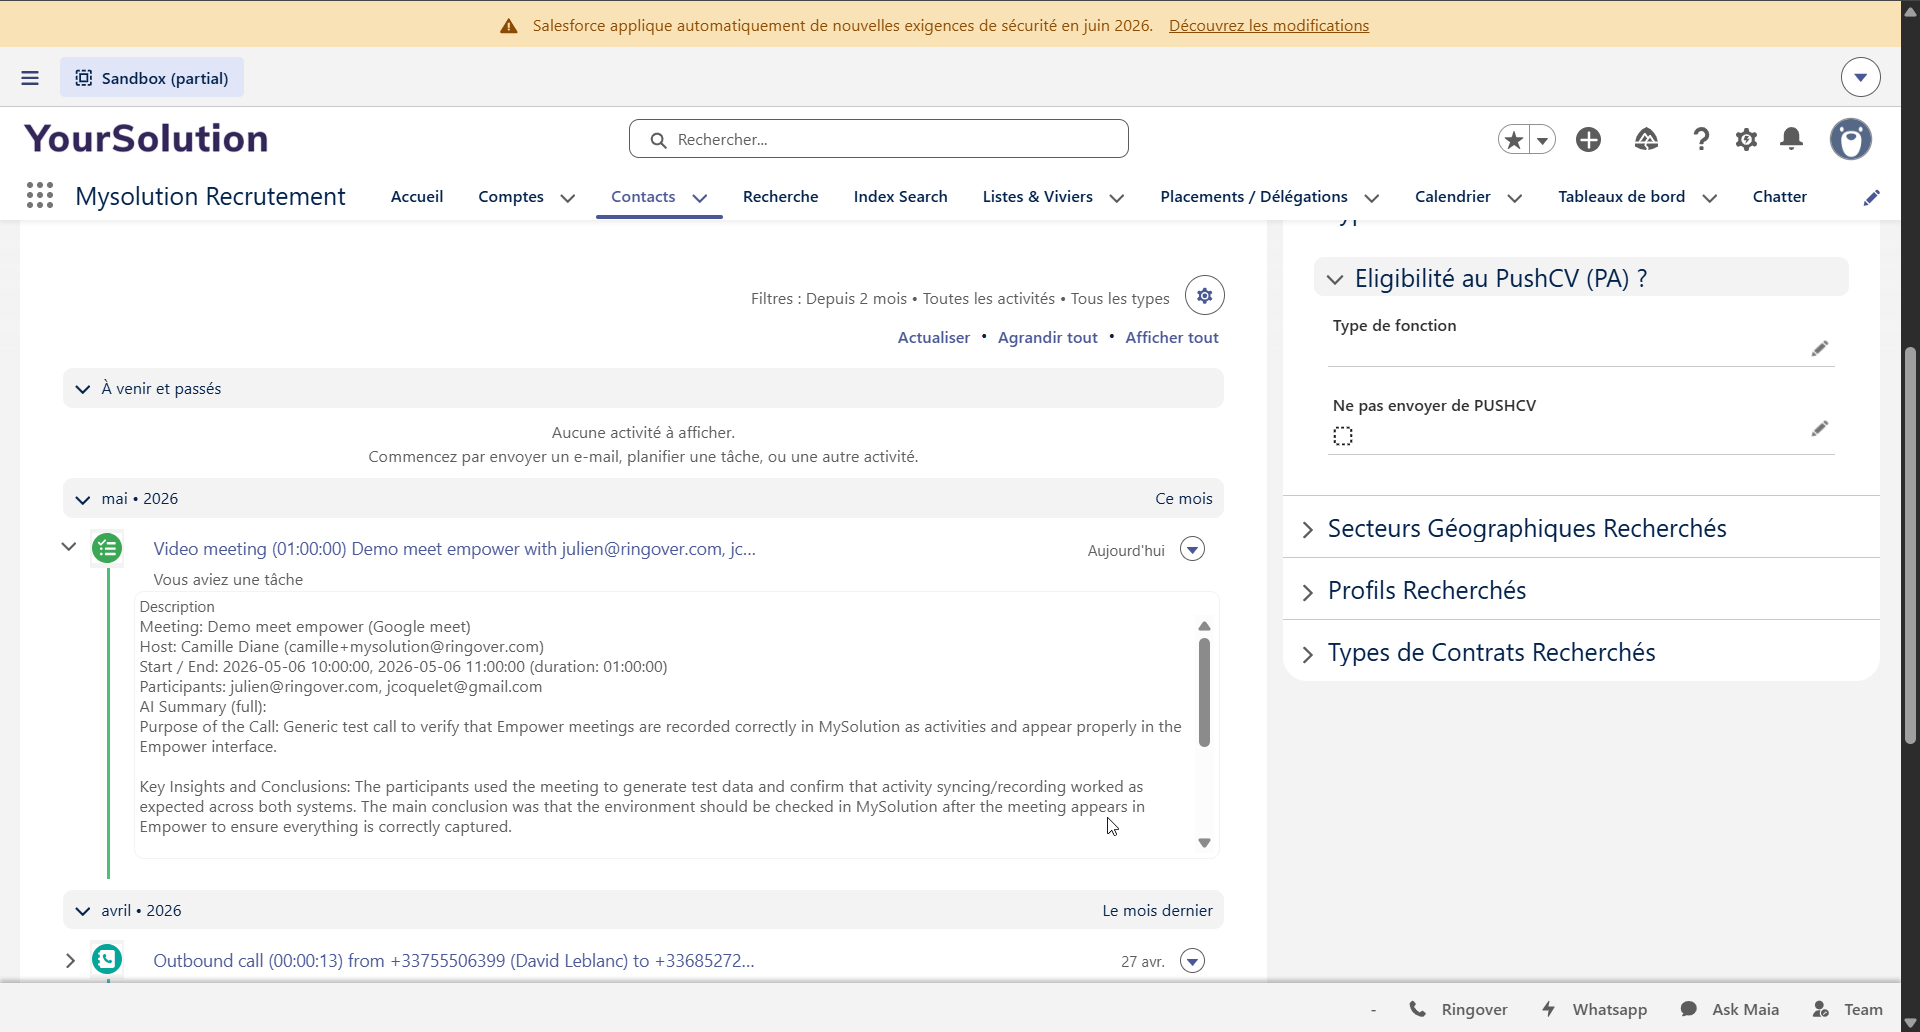Open the Comptes tab
This screenshot has height=1032, width=1920.
pos(511,196)
